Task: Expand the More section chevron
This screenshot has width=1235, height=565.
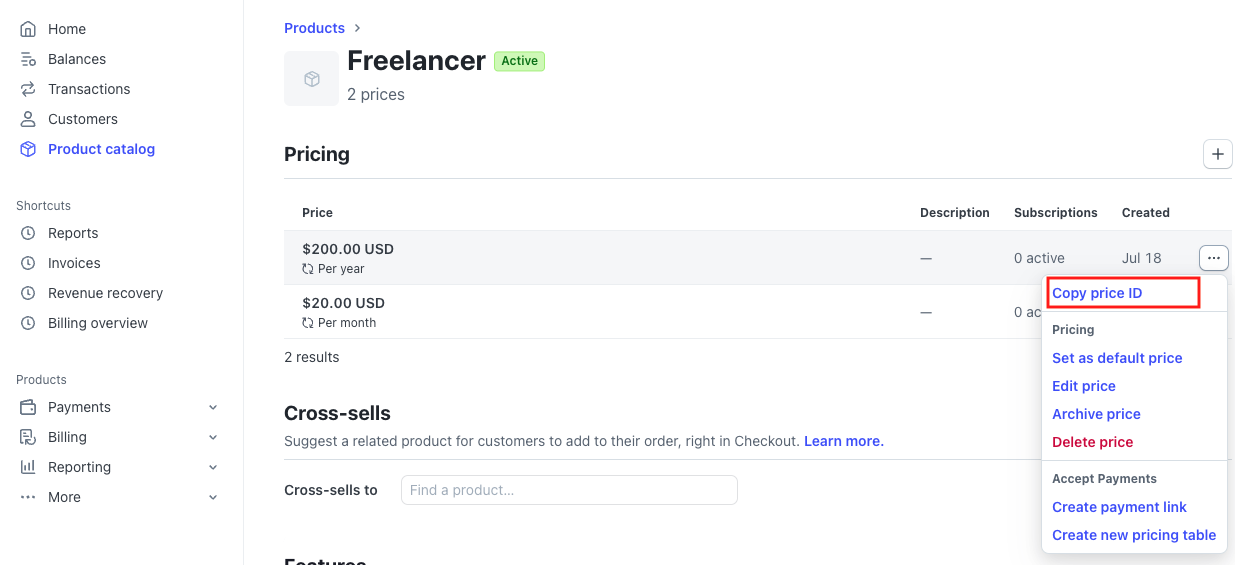Action: click(212, 497)
